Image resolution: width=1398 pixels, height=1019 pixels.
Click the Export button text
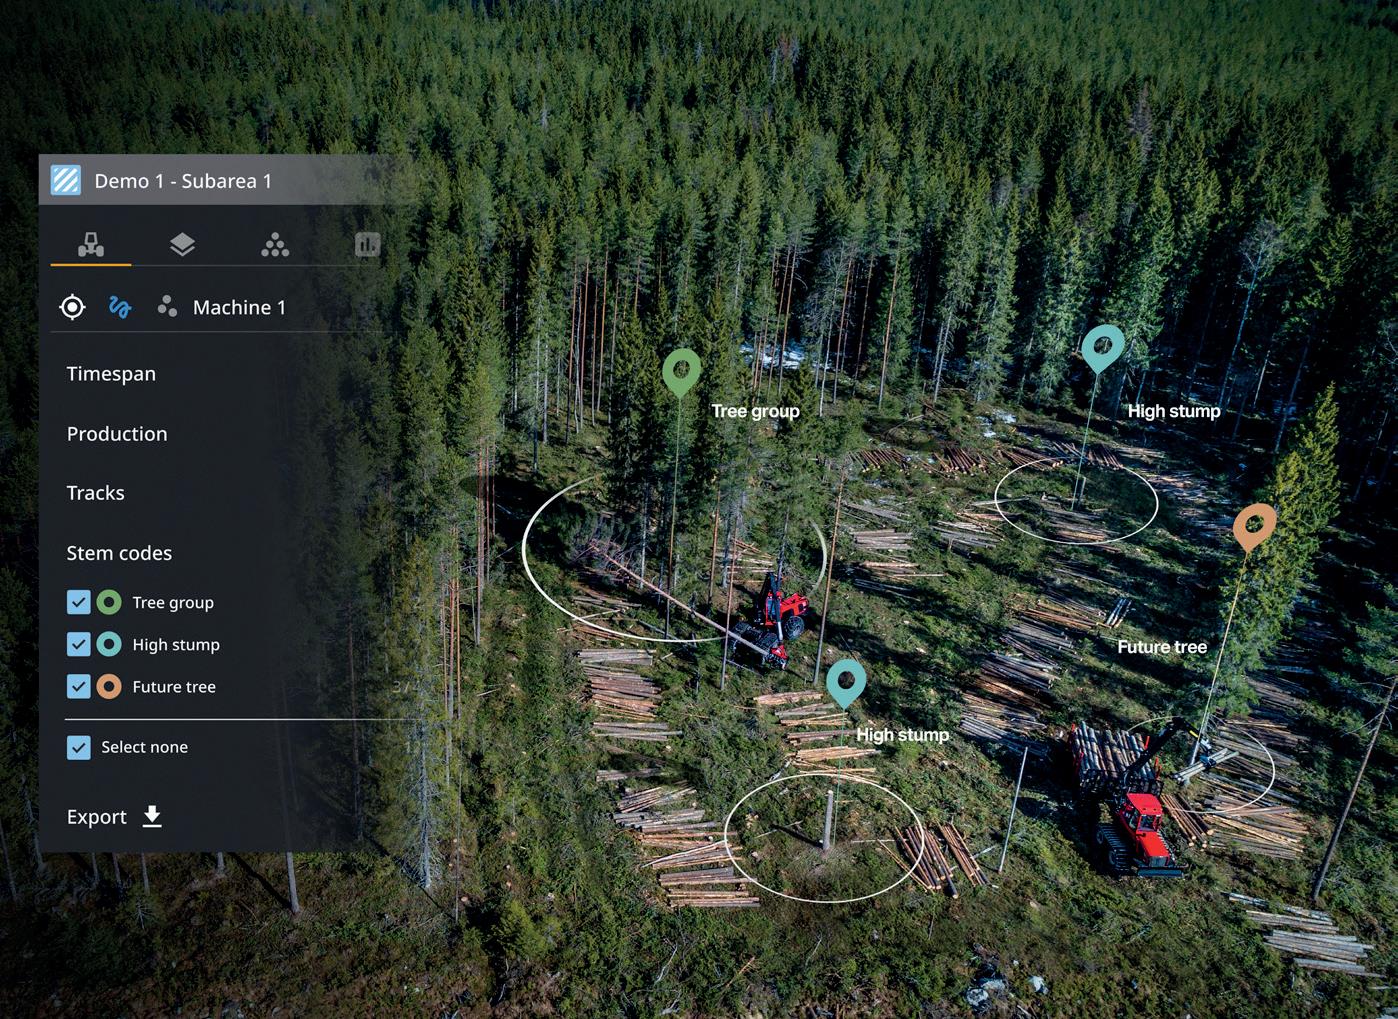pos(97,817)
